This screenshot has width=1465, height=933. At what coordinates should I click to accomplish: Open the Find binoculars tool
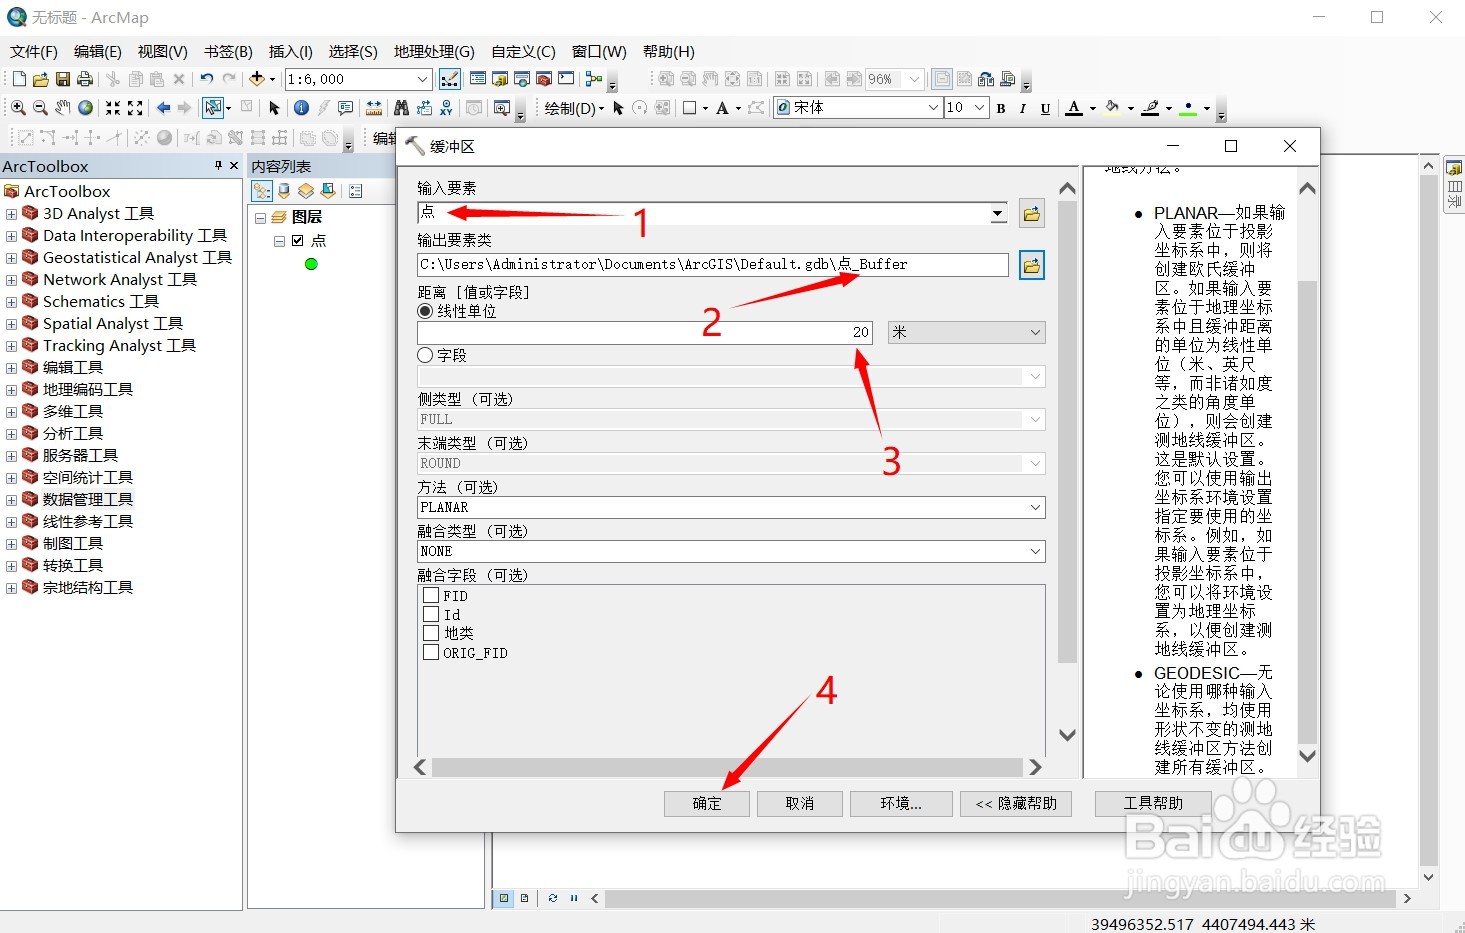401,108
